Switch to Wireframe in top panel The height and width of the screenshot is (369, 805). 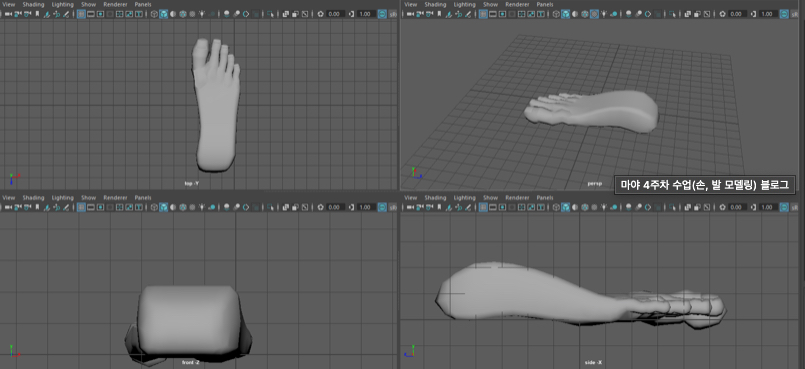[x=154, y=14]
